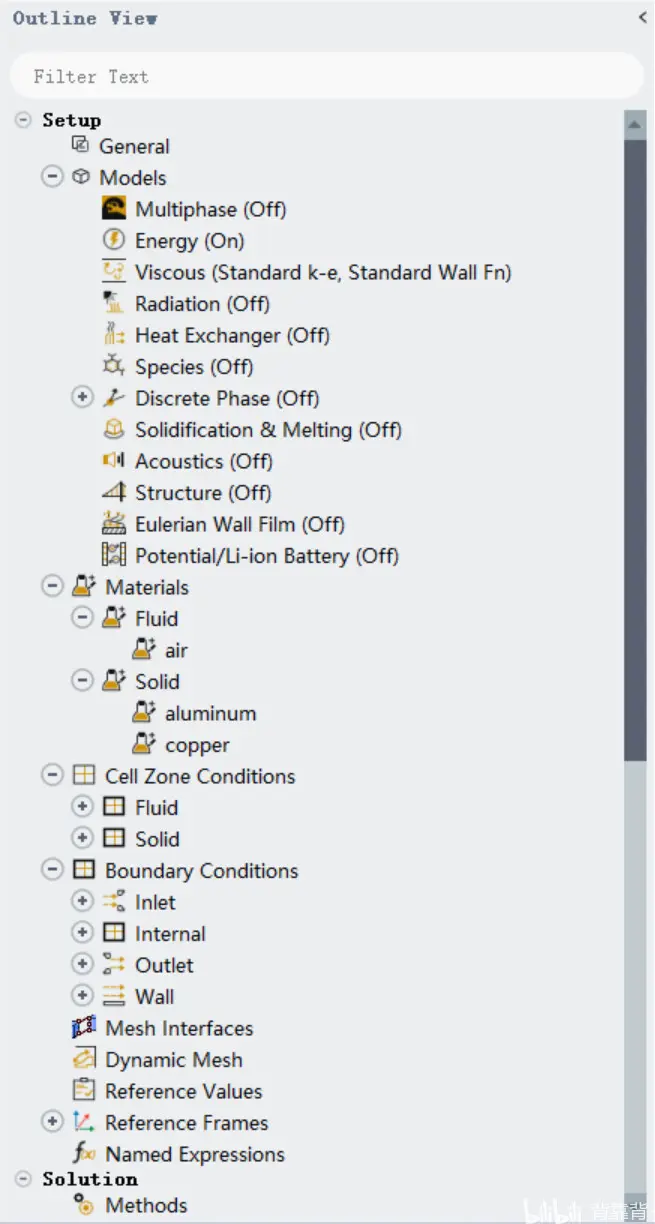Click the vertical scrollbar up arrow

634,125
